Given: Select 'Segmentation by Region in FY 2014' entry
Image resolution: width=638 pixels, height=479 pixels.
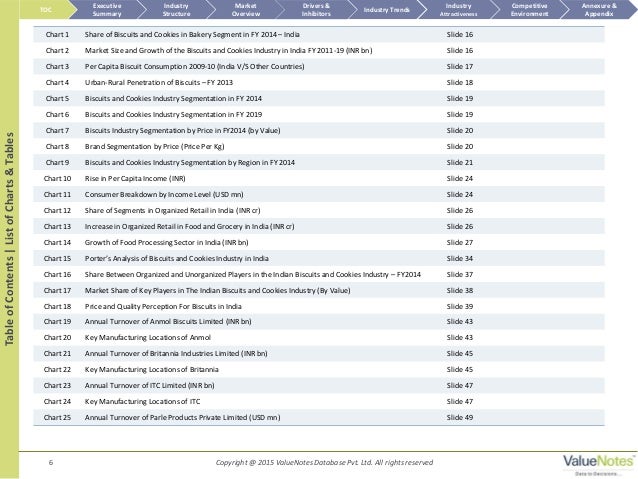Looking at the screenshot, I should click(190, 162).
